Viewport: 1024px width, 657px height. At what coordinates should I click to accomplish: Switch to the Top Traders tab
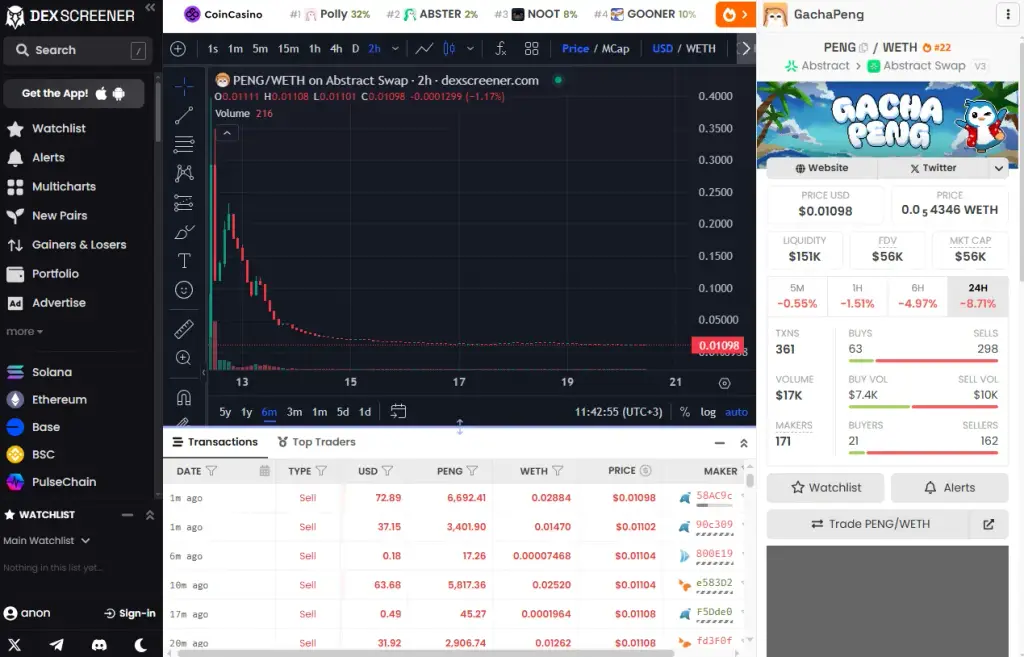point(317,442)
